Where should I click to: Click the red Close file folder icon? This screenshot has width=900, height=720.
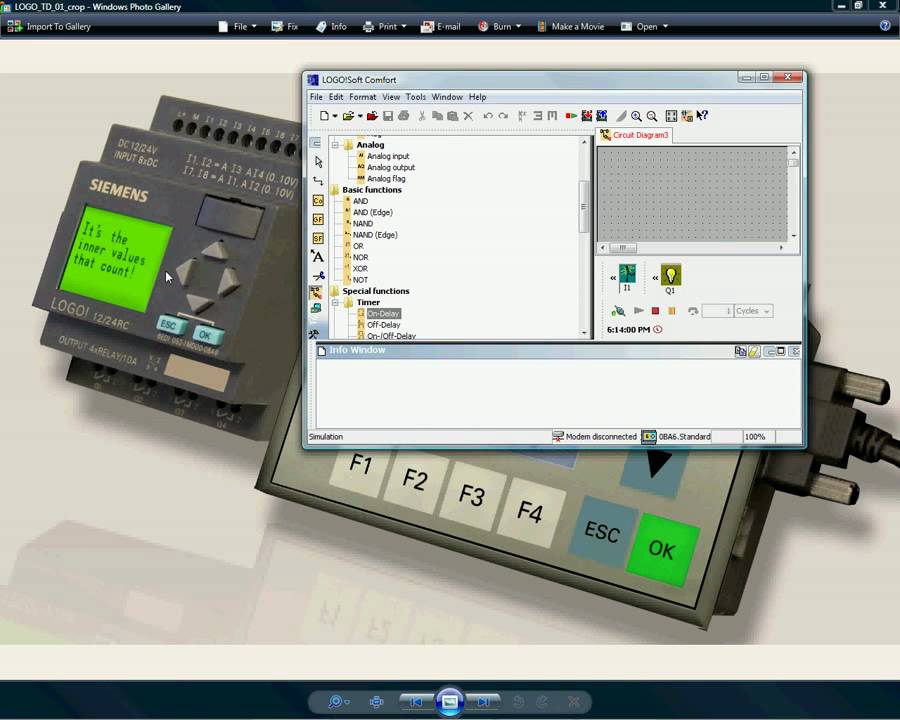pos(372,116)
